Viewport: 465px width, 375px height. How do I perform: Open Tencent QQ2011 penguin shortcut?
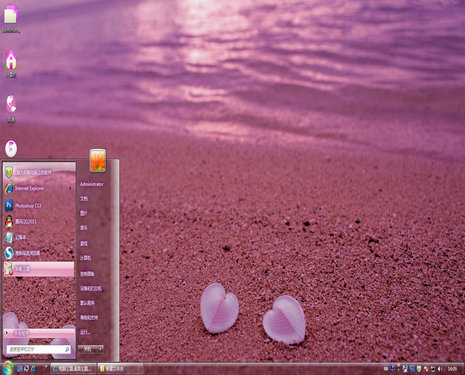(39, 221)
